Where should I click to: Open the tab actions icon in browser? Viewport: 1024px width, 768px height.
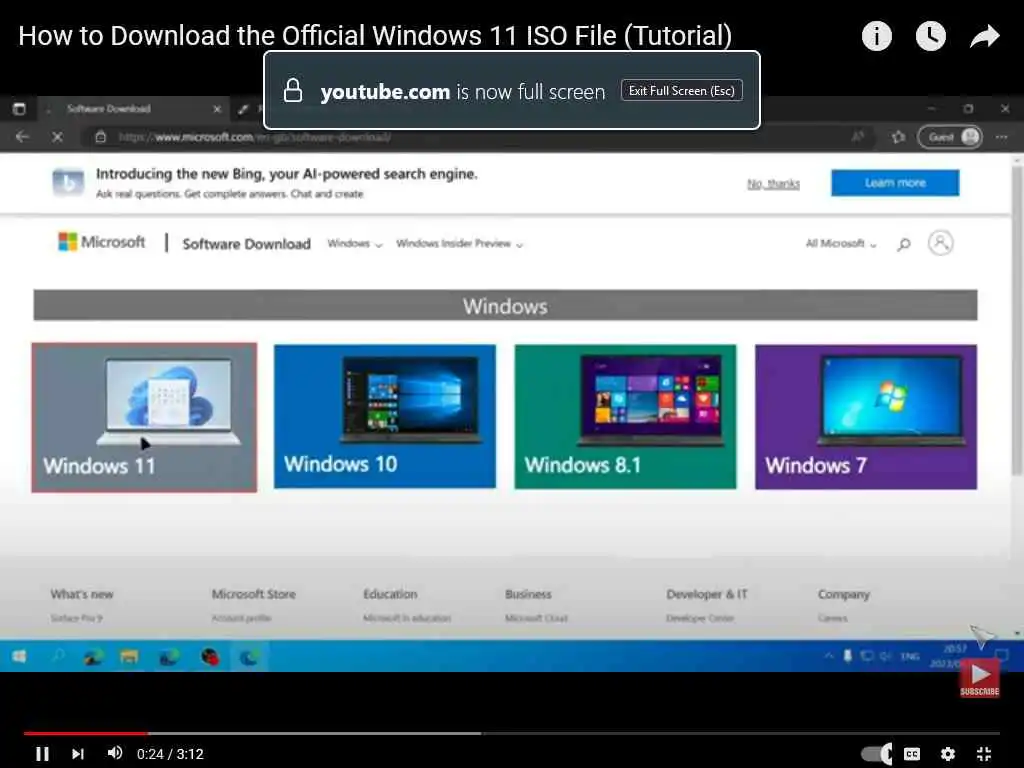tap(19, 108)
